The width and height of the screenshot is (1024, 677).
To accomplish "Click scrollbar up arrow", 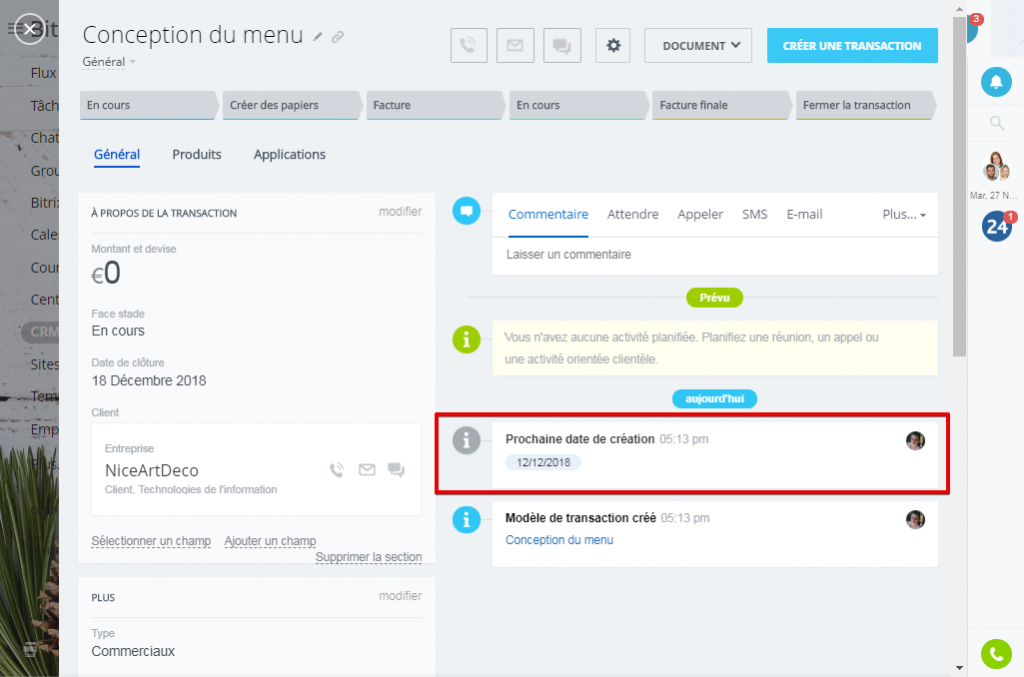I will tap(959, 9).
